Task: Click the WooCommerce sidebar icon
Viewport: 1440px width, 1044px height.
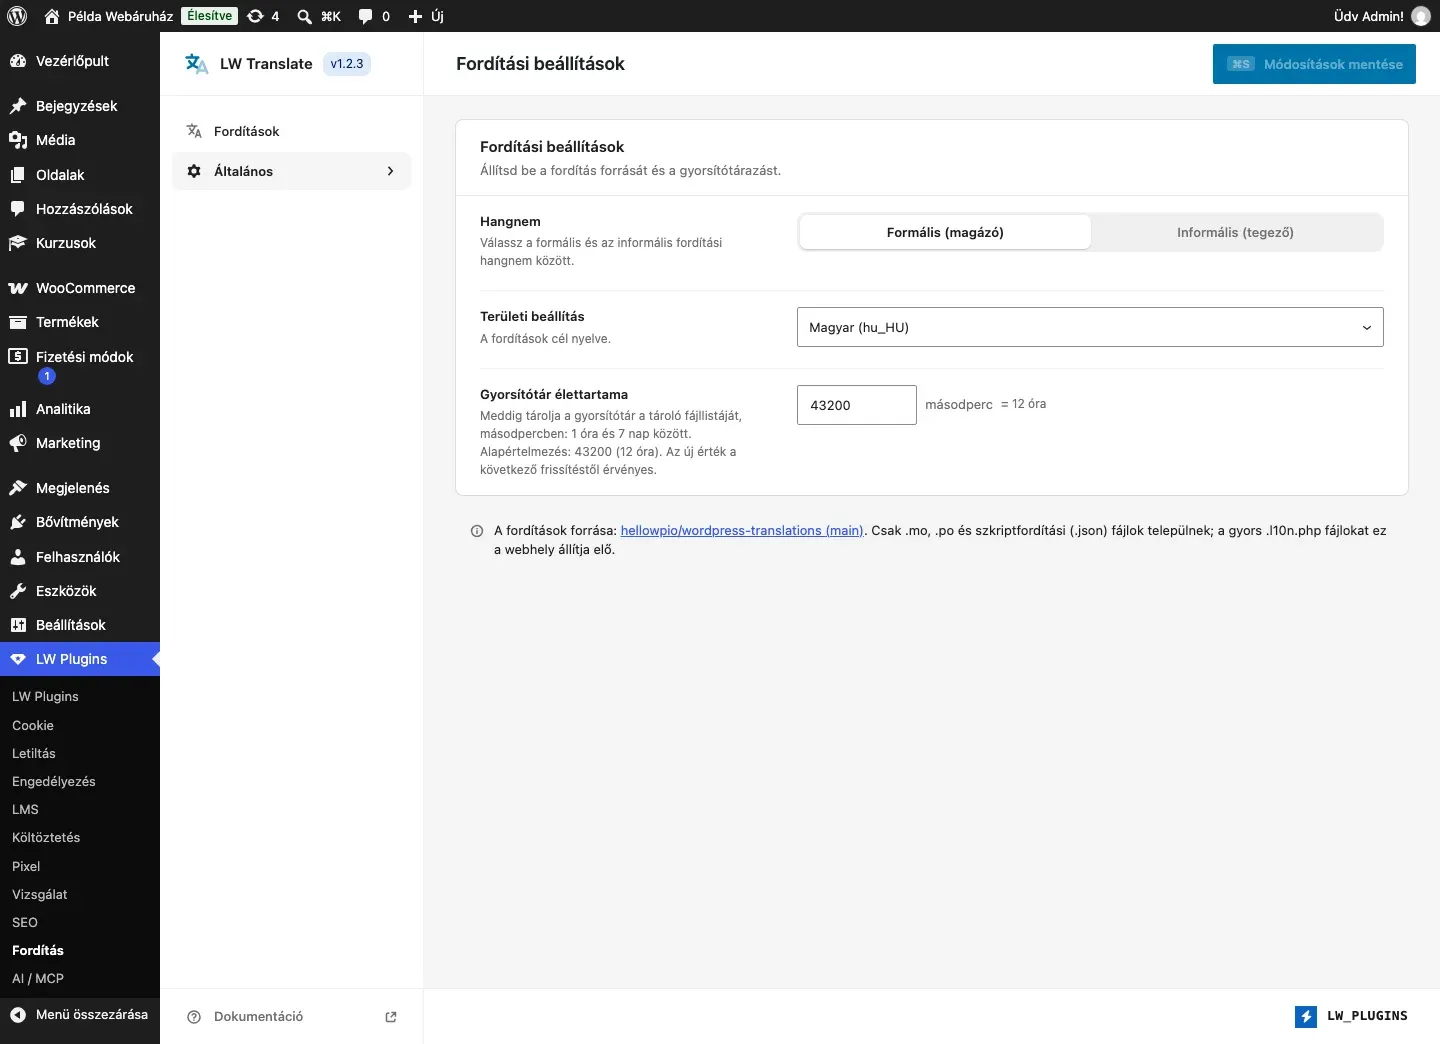Action: tap(18, 288)
